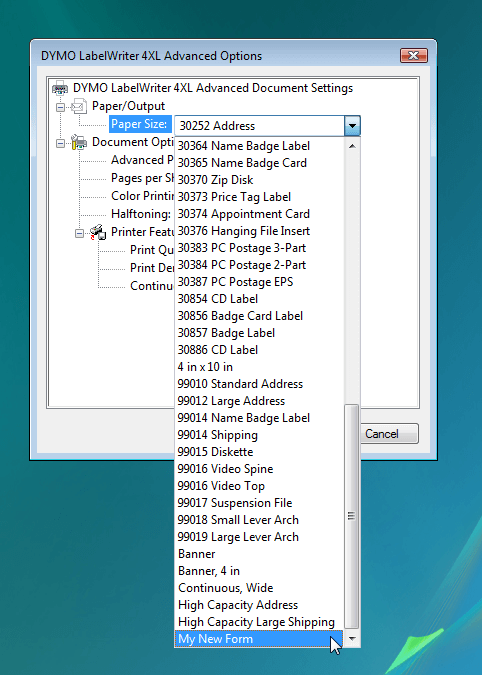Pick 30854 CD Label
The image size is (482, 675).
(x=259, y=299)
